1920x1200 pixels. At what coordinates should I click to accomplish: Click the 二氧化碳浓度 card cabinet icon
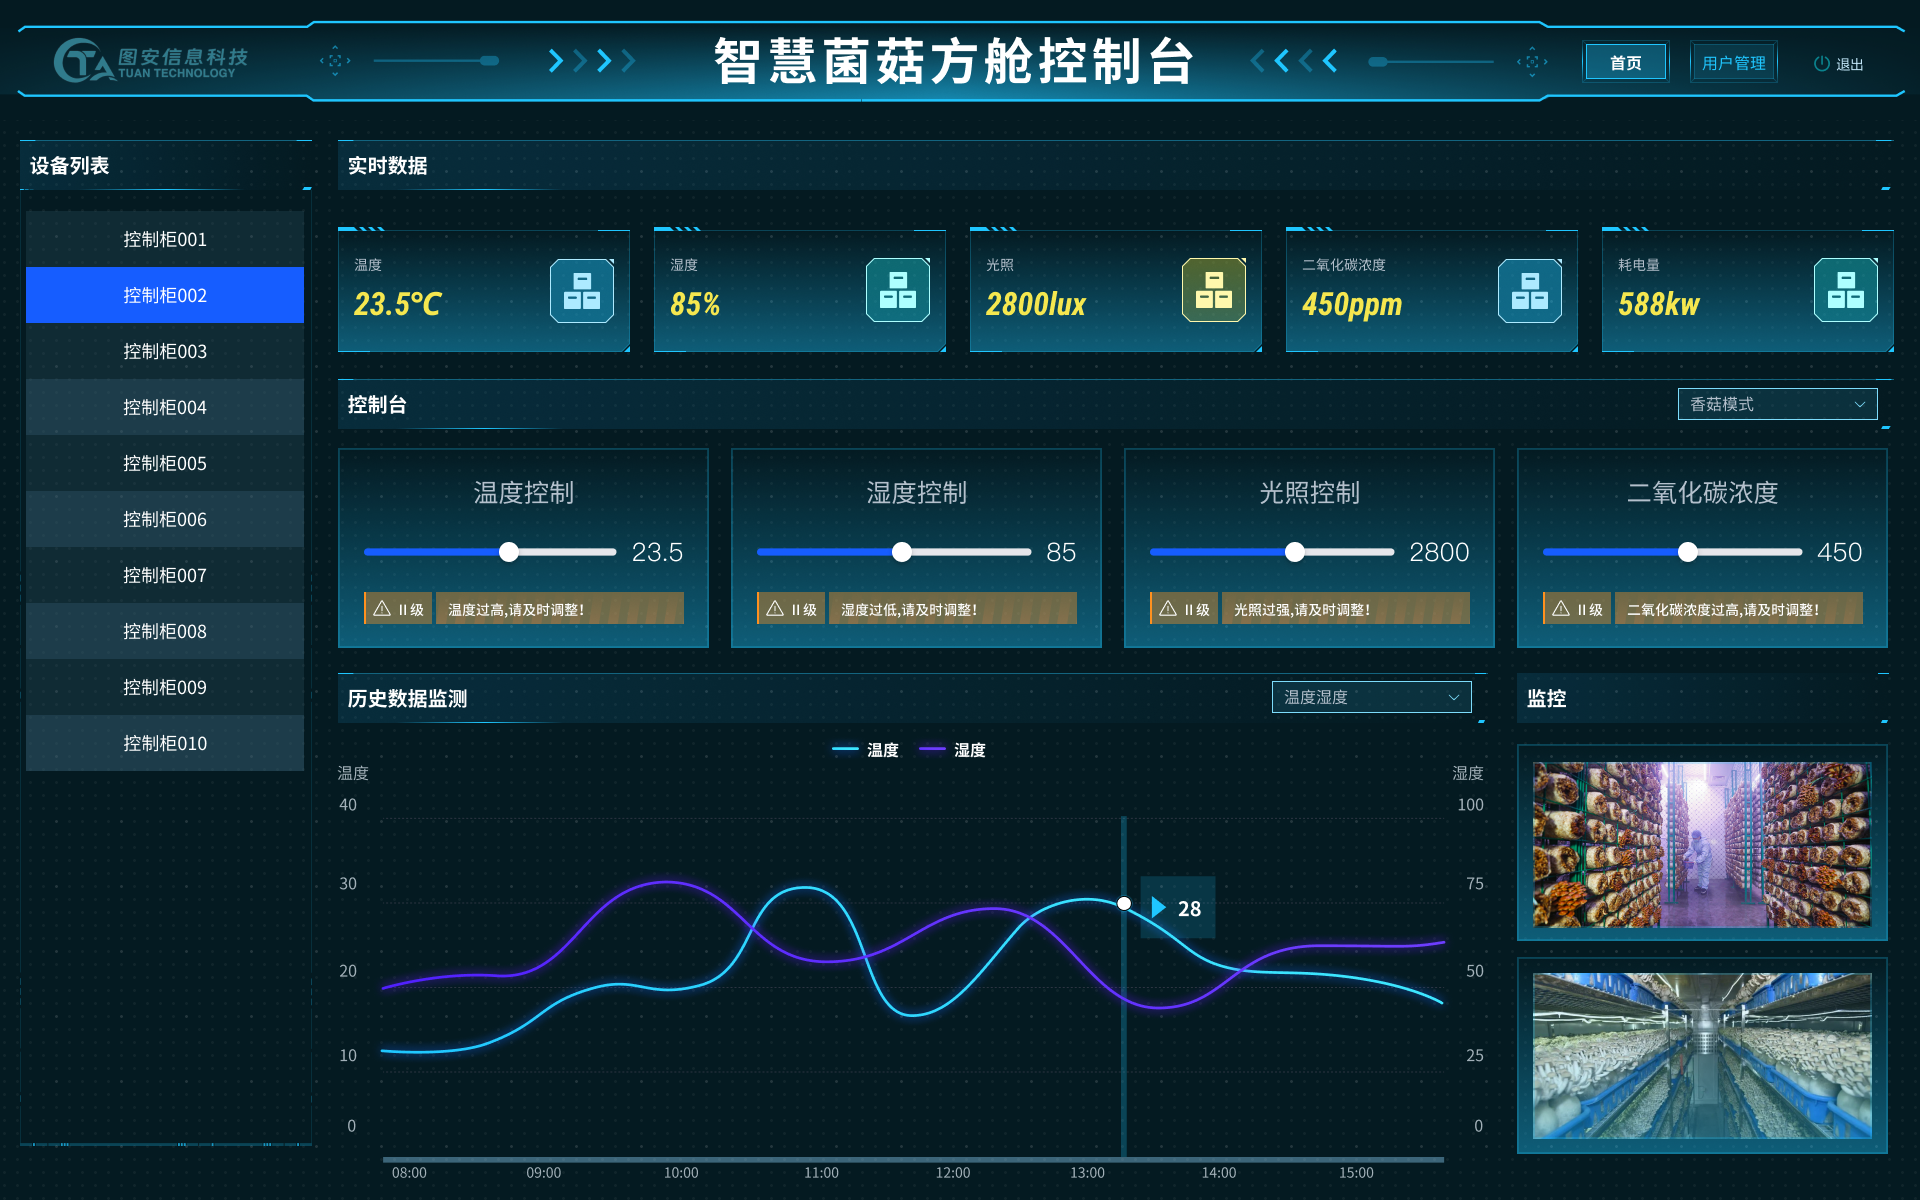point(1529,291)
